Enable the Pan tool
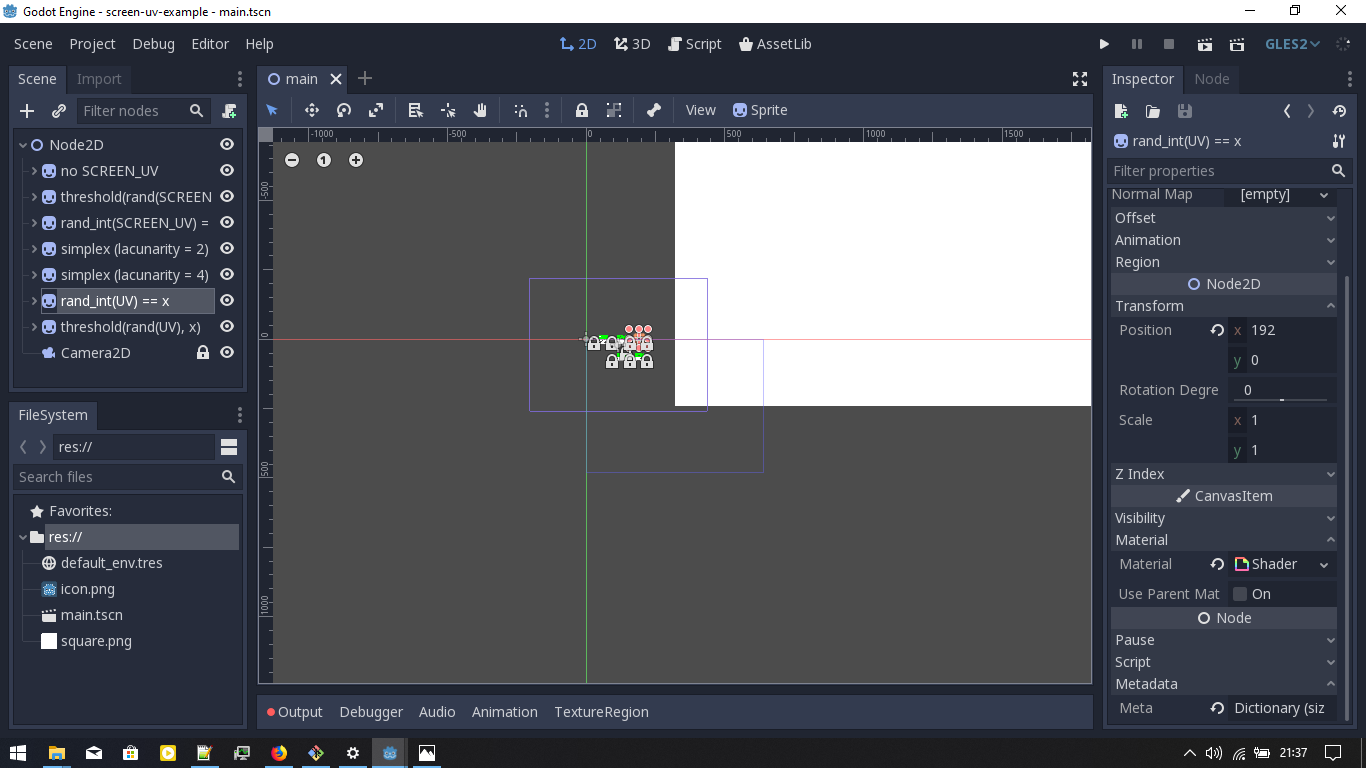 click(x=481, y=110)
